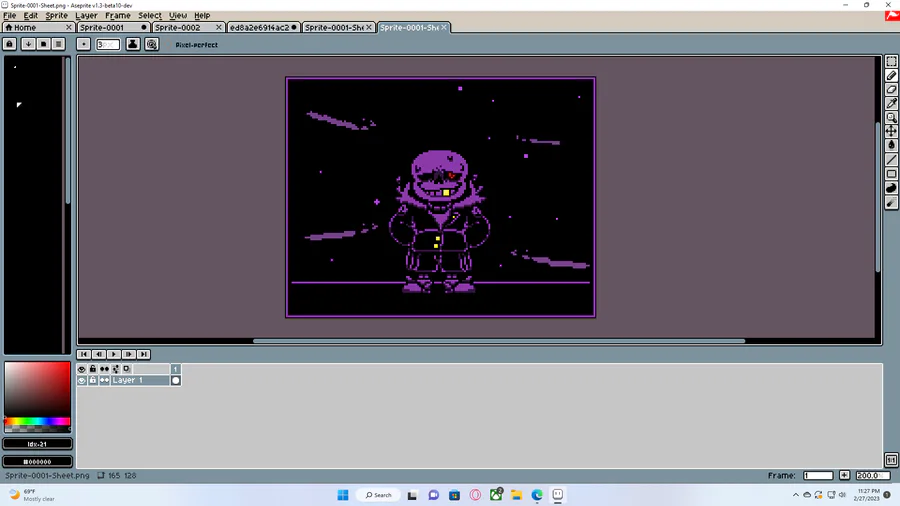Toggle all layers visibility eye in timeline header

82,369
